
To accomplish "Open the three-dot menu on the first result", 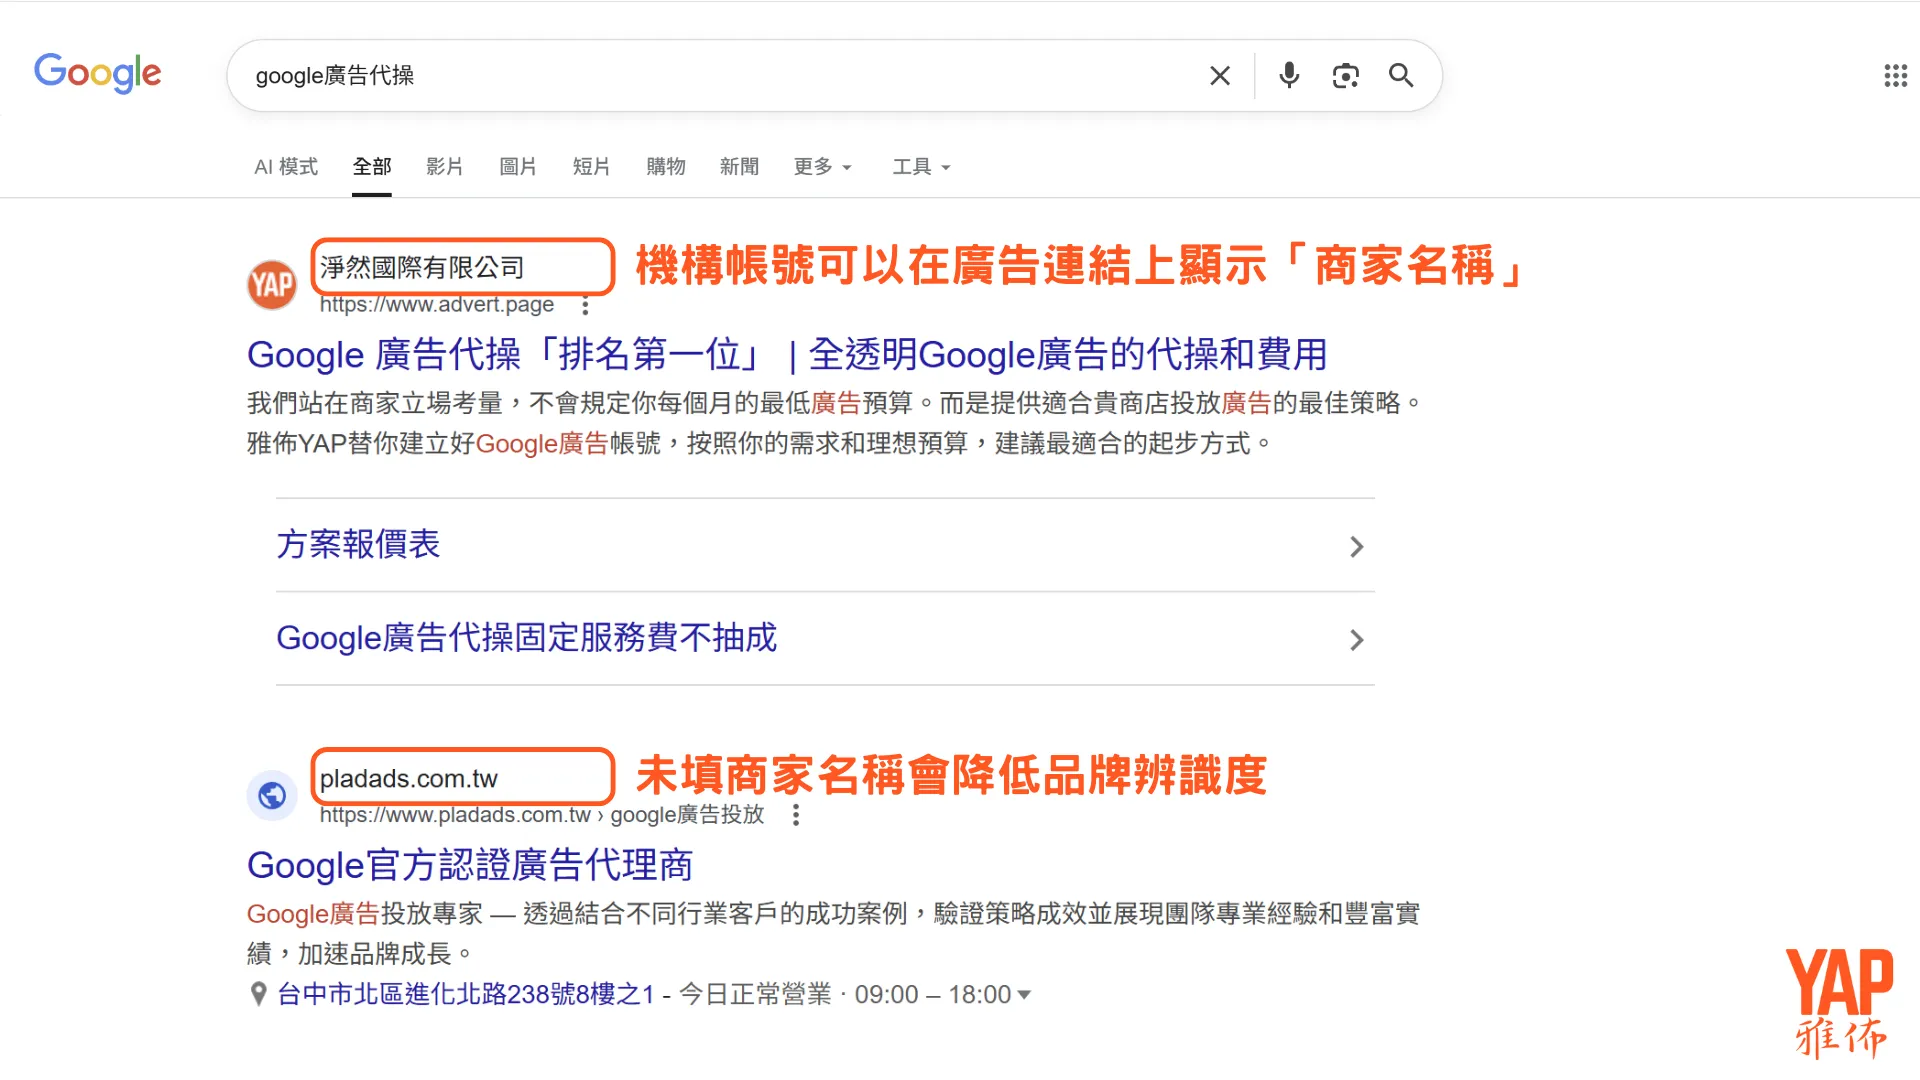I will tap(584, 307).
